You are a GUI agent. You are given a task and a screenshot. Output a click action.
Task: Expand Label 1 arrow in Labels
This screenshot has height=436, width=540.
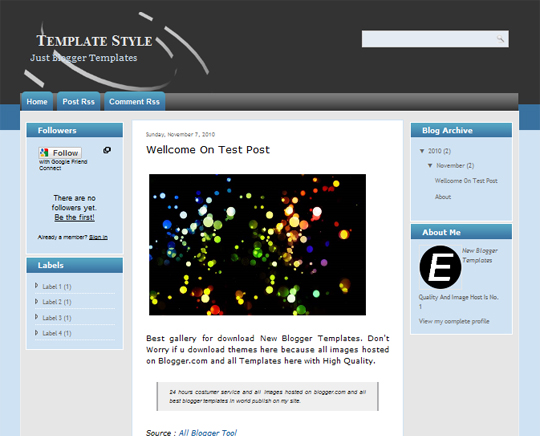37,286
